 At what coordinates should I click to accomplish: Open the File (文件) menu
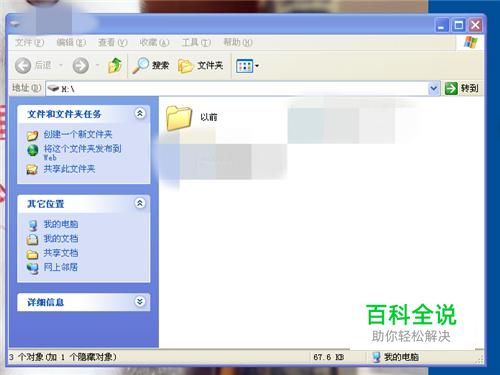pyautogui.click(x=30, y=43)
